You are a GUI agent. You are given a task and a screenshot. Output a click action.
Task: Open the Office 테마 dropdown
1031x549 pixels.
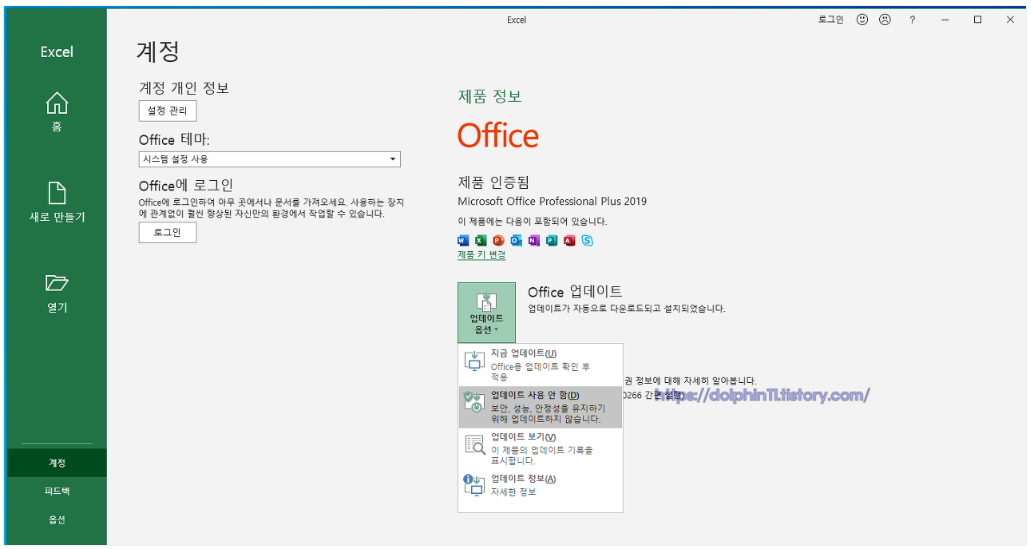[x=269, y=159]
